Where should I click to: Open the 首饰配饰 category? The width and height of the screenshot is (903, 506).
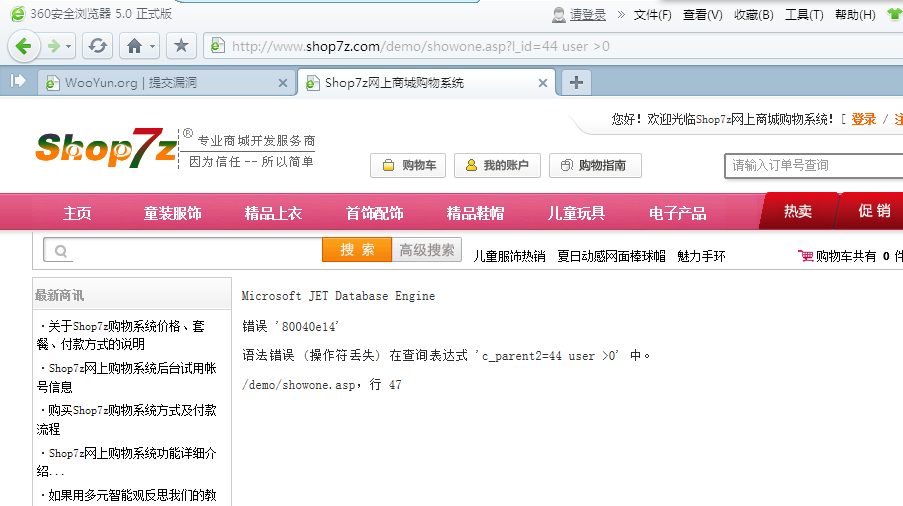(x=374, y=213)
